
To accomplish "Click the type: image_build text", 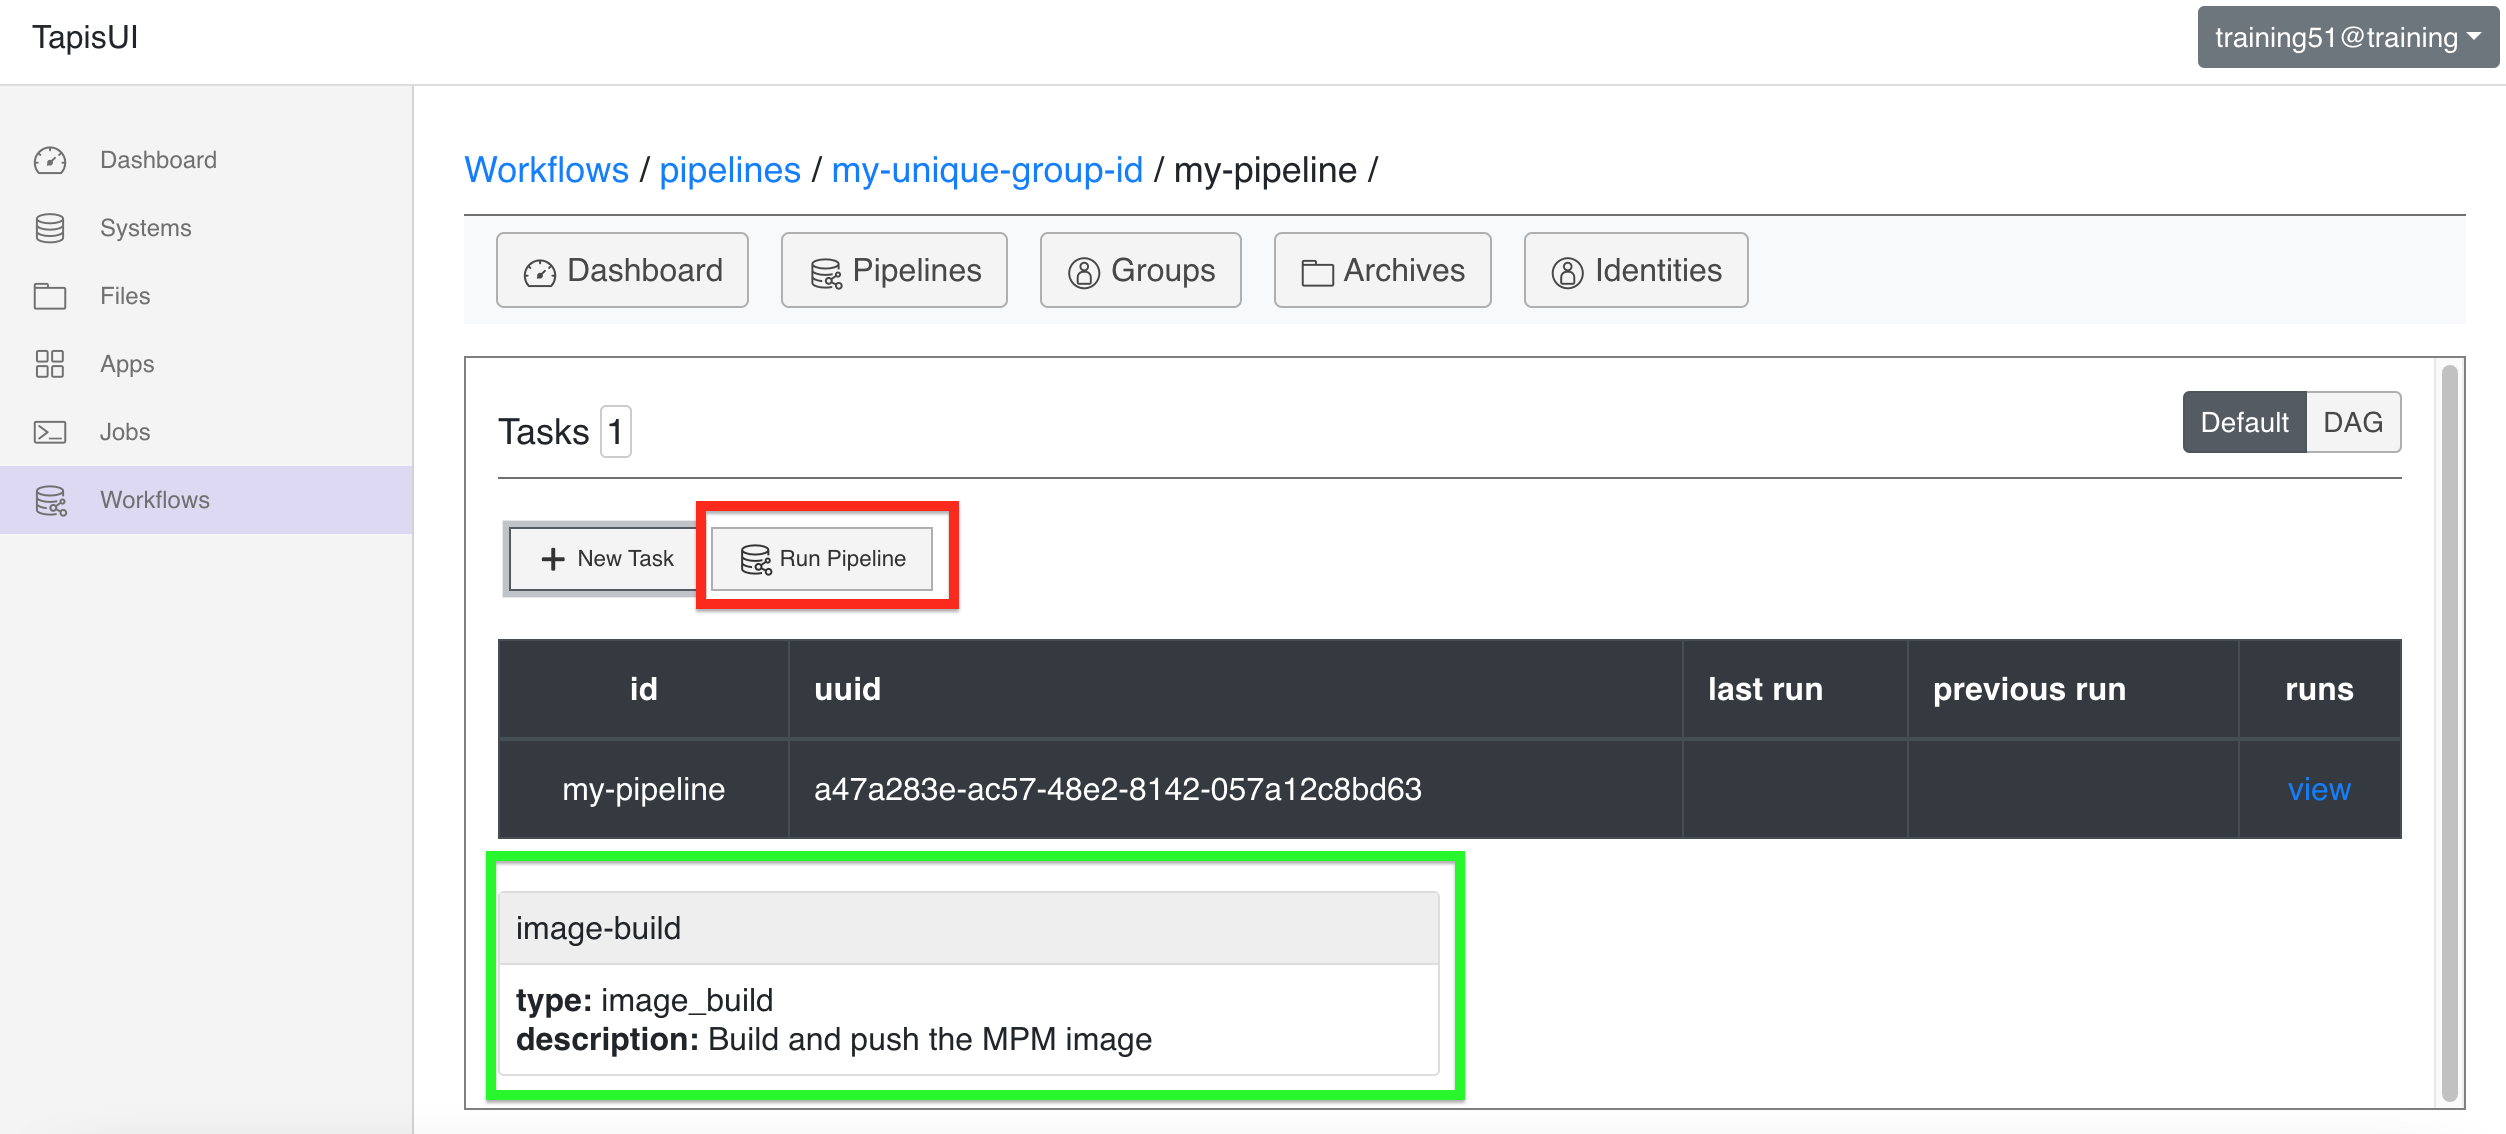I will coord(644,1000).
